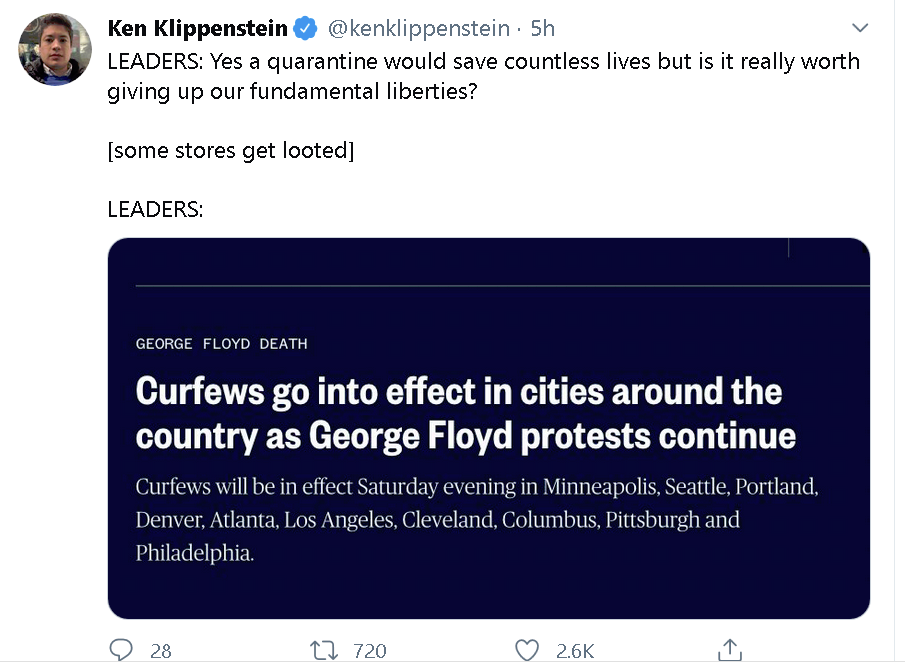
Task: Open the Ken Klippenstein display name
Action: pos(197,28)
